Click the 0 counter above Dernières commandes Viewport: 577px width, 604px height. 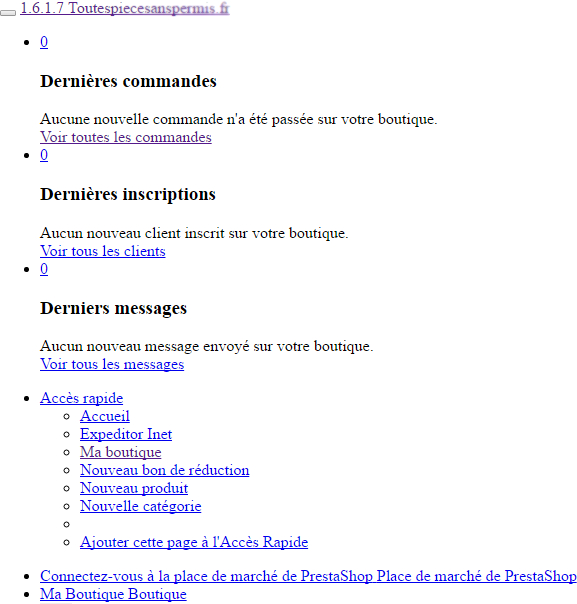tap(44, 42)
